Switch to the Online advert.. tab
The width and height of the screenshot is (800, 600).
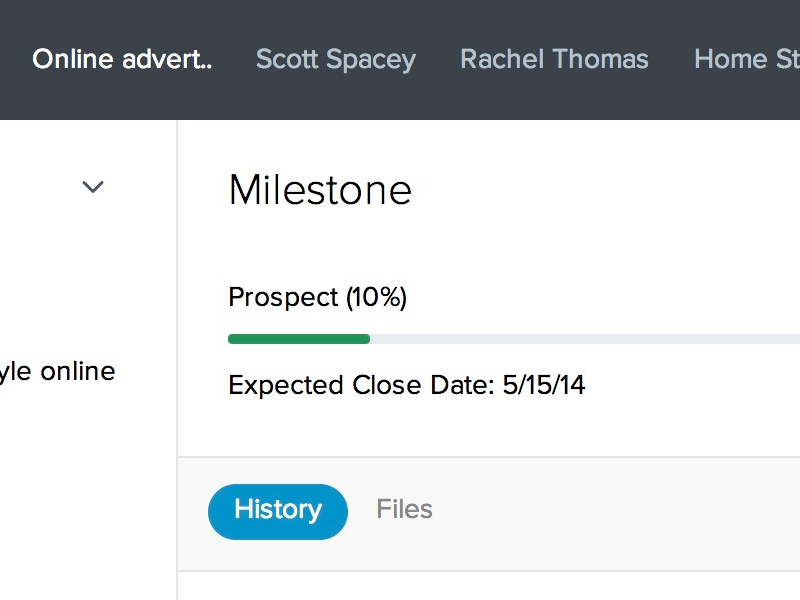pos(122,60)
